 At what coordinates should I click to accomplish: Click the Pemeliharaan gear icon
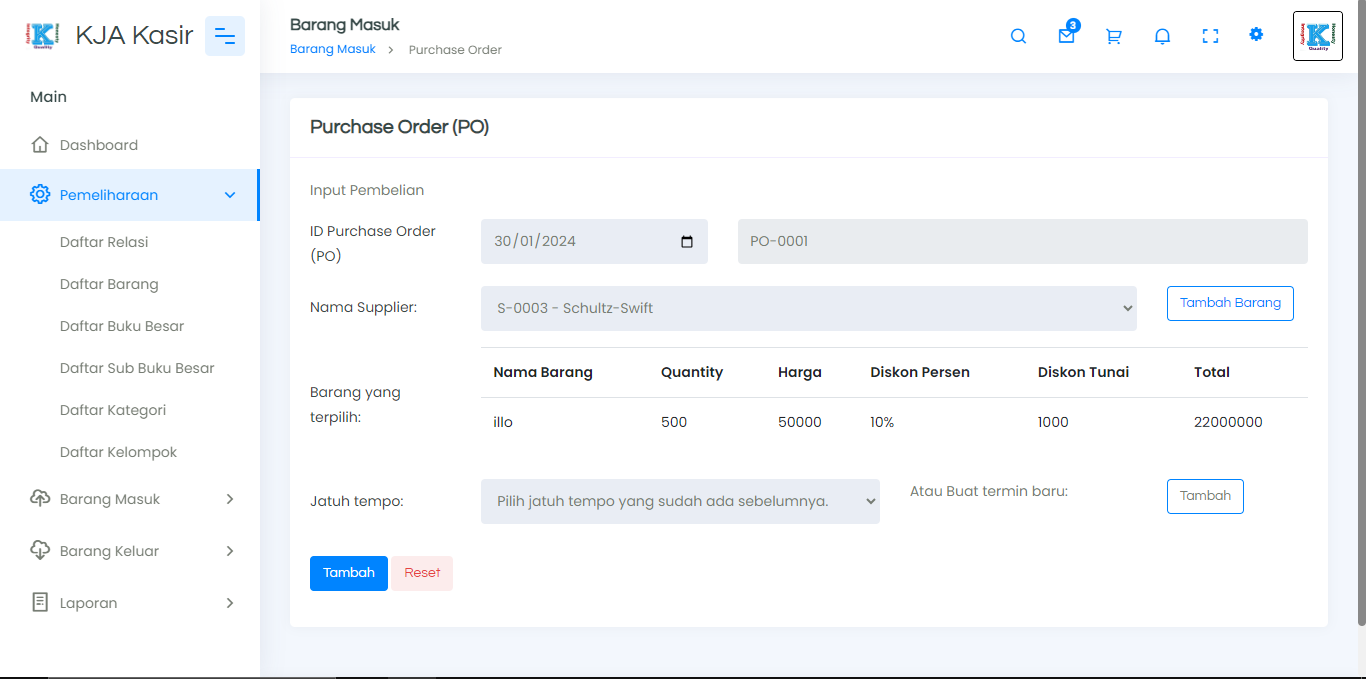click(x=40, y=195)
